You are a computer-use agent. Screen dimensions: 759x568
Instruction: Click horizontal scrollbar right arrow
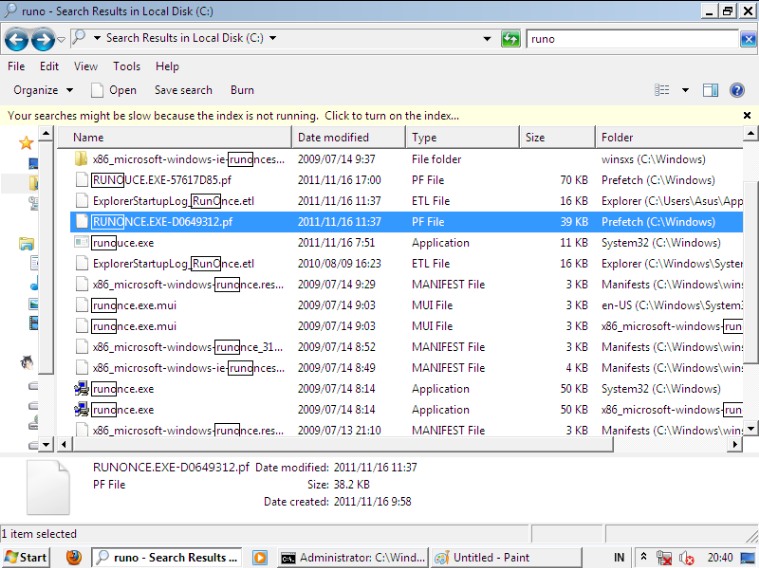coord(735,444)
